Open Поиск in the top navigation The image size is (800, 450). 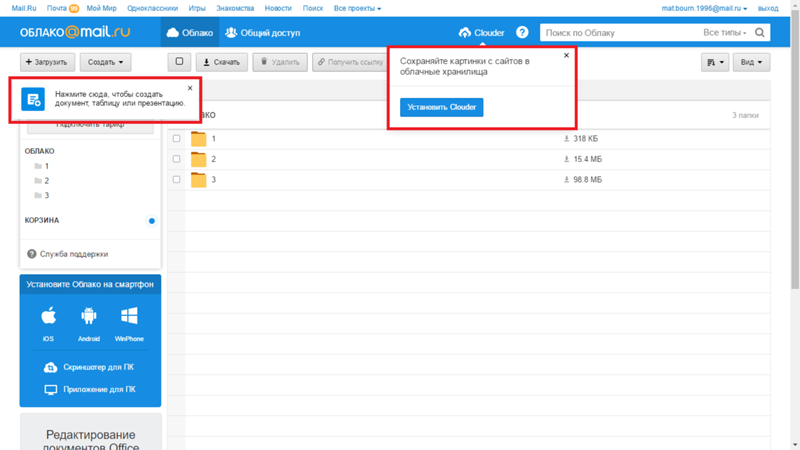(313, 8)
